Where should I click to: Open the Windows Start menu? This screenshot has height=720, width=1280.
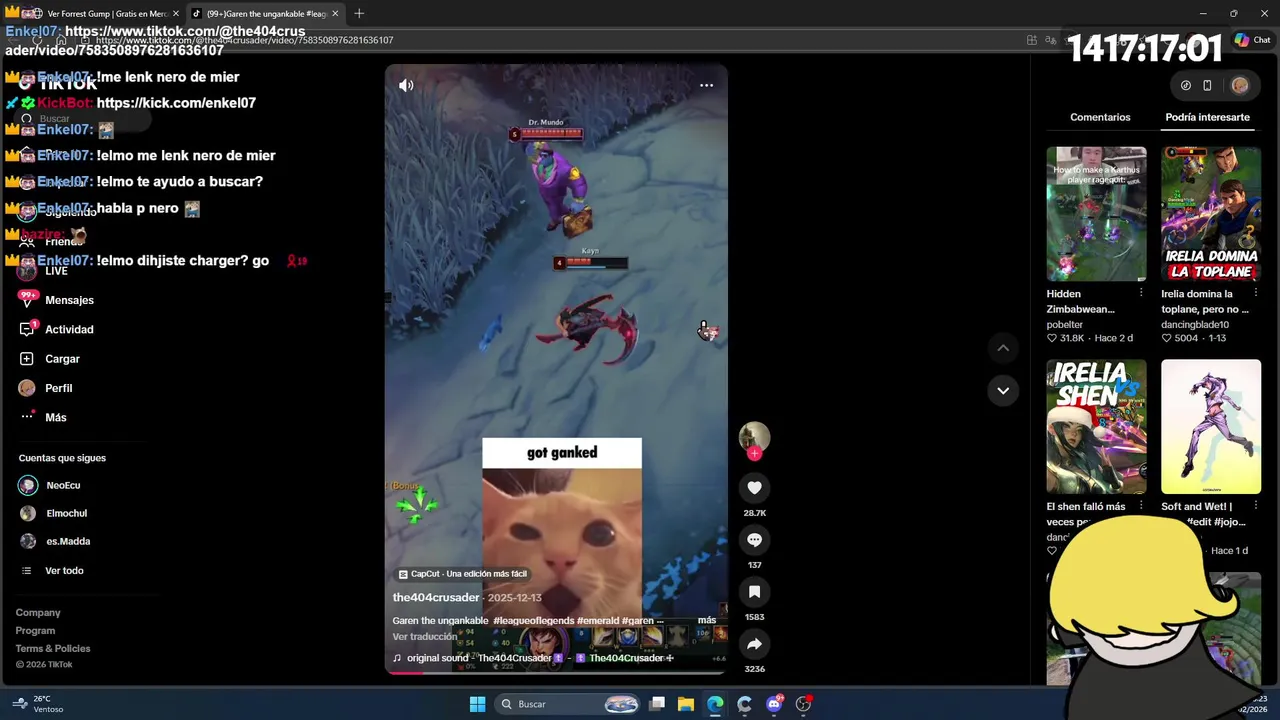click(477, 704)
